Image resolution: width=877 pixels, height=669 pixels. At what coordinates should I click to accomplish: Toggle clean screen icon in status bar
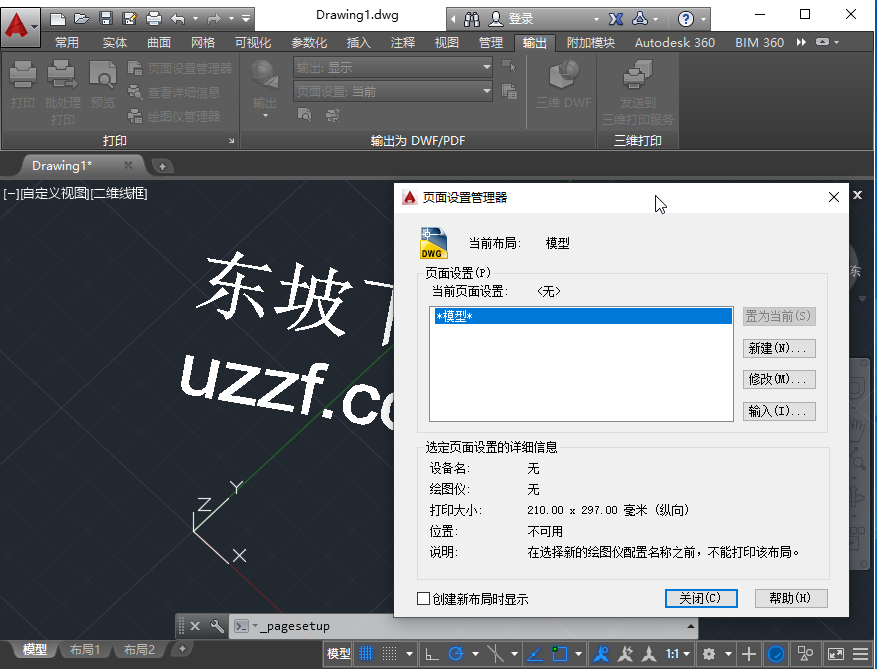[836, 653]
